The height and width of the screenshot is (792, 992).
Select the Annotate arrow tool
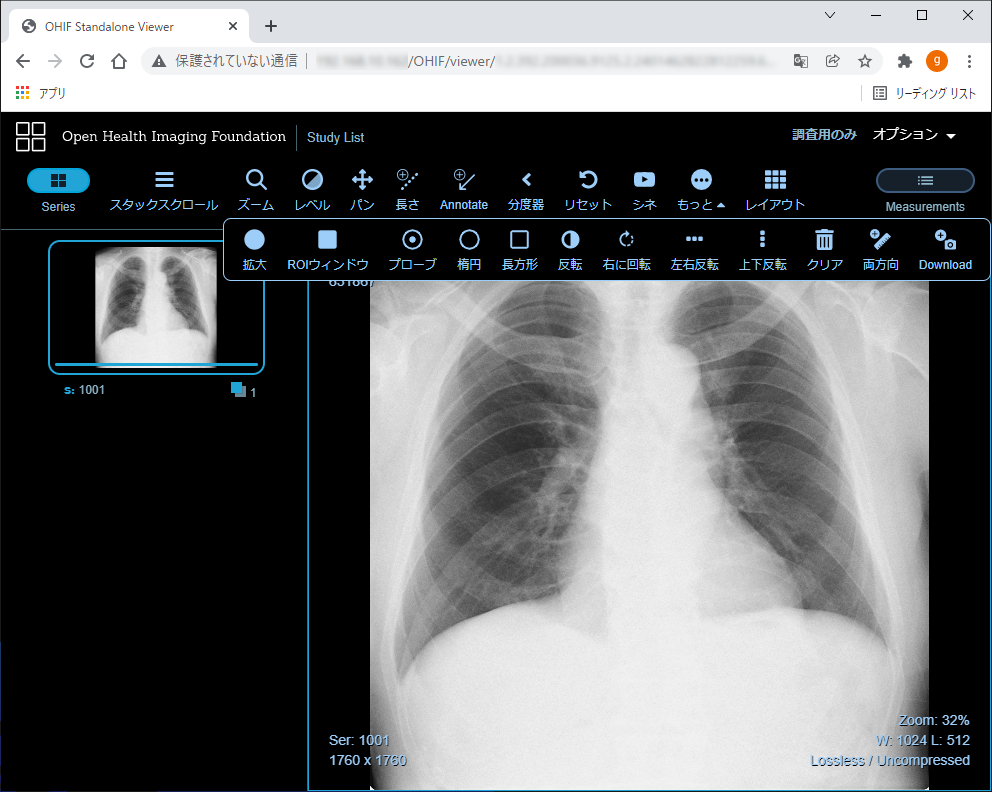tap(464, 190)
